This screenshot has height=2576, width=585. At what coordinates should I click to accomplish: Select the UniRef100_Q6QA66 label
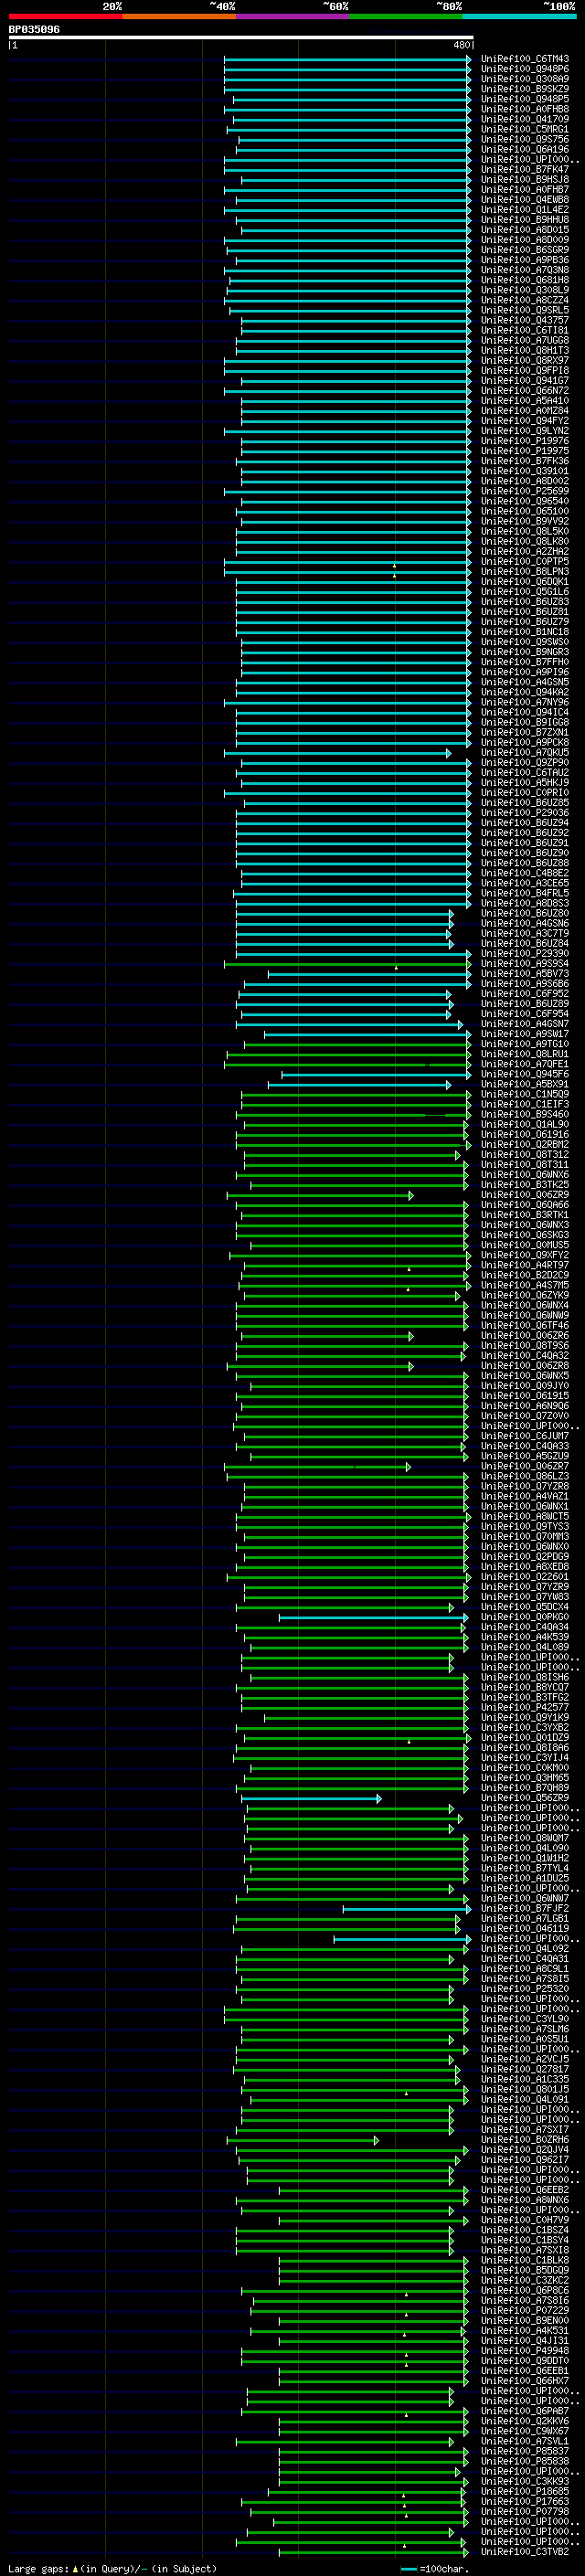click(x=525, y=1206)
